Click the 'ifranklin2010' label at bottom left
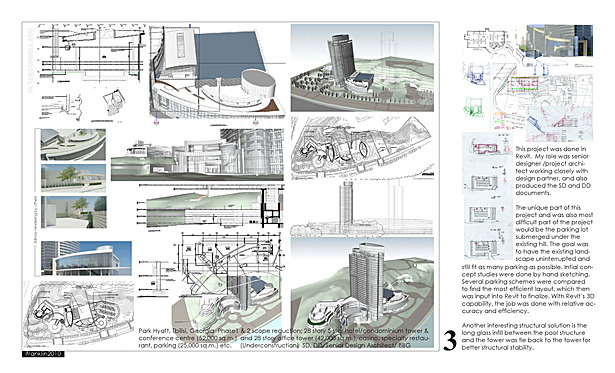Viewport: 615px width, 373px height. [43, 354]
